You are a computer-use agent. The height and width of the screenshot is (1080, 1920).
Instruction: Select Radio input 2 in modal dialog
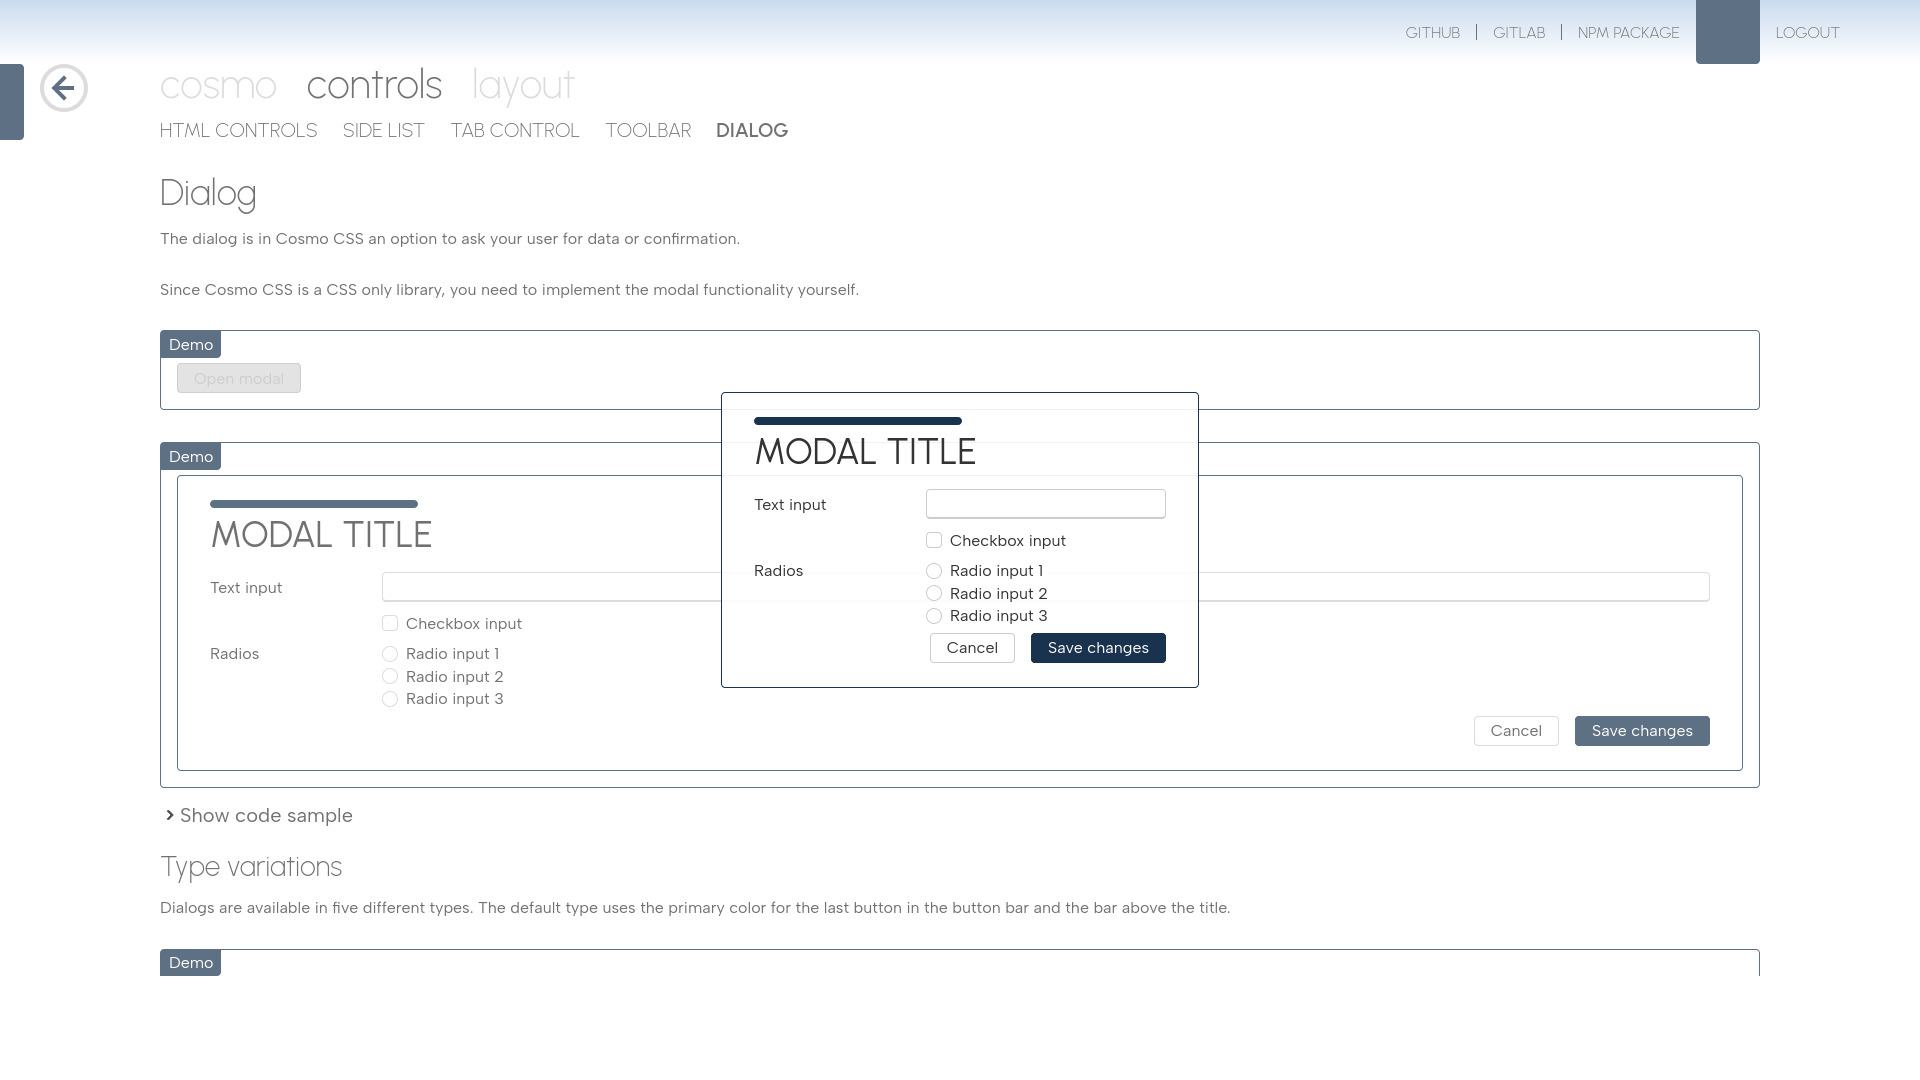point(934,594)
